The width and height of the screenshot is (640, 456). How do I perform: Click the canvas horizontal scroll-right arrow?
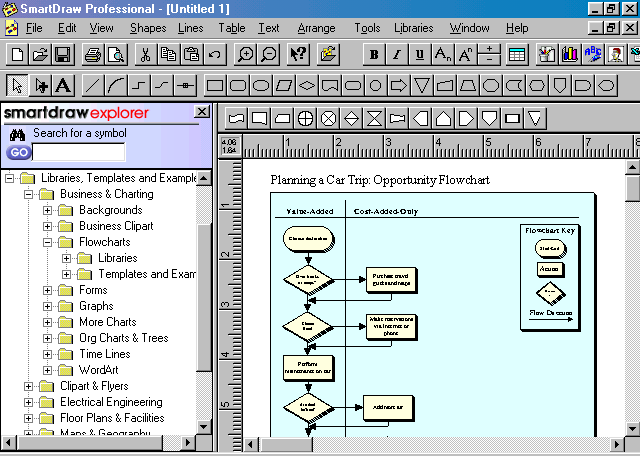[x=617, y=444]
